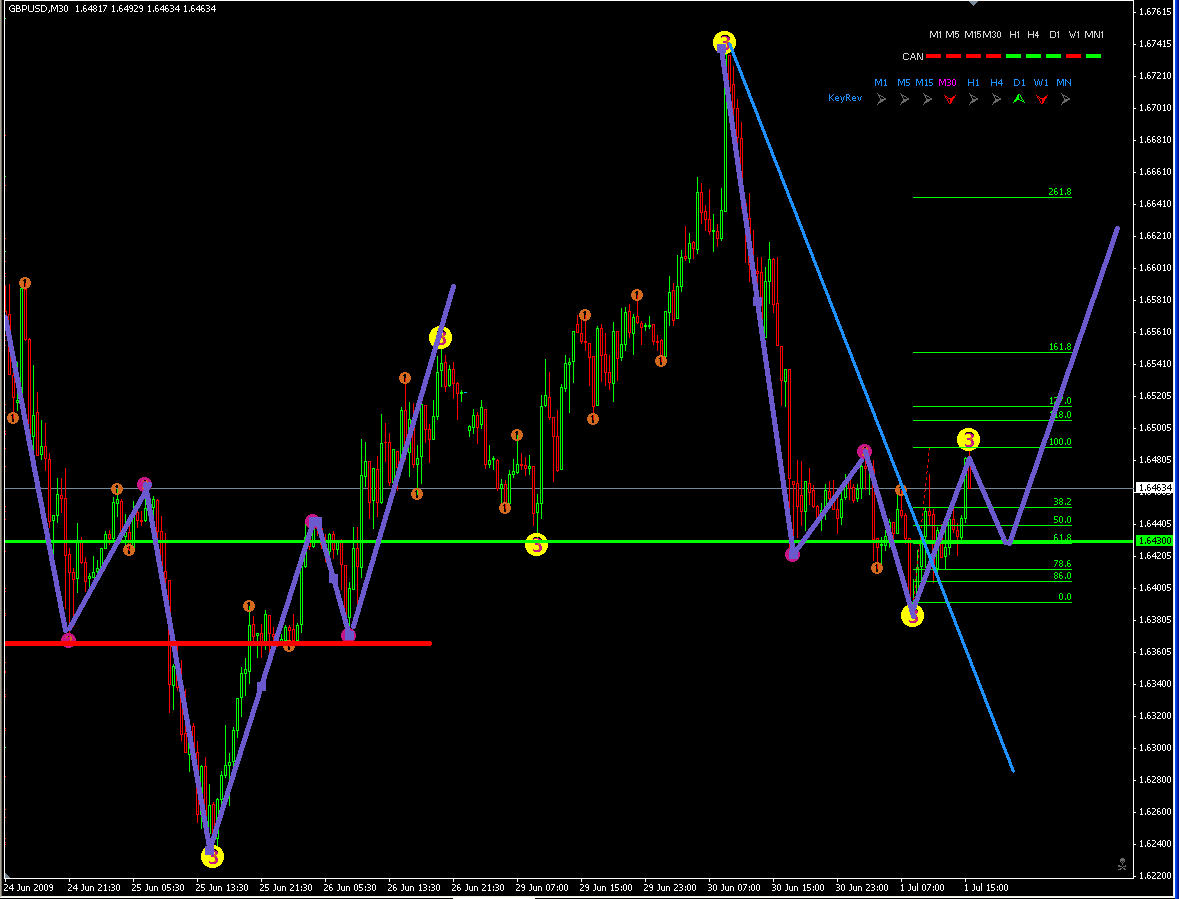Click the KeyRev indicator label

[x=845, y=98]
